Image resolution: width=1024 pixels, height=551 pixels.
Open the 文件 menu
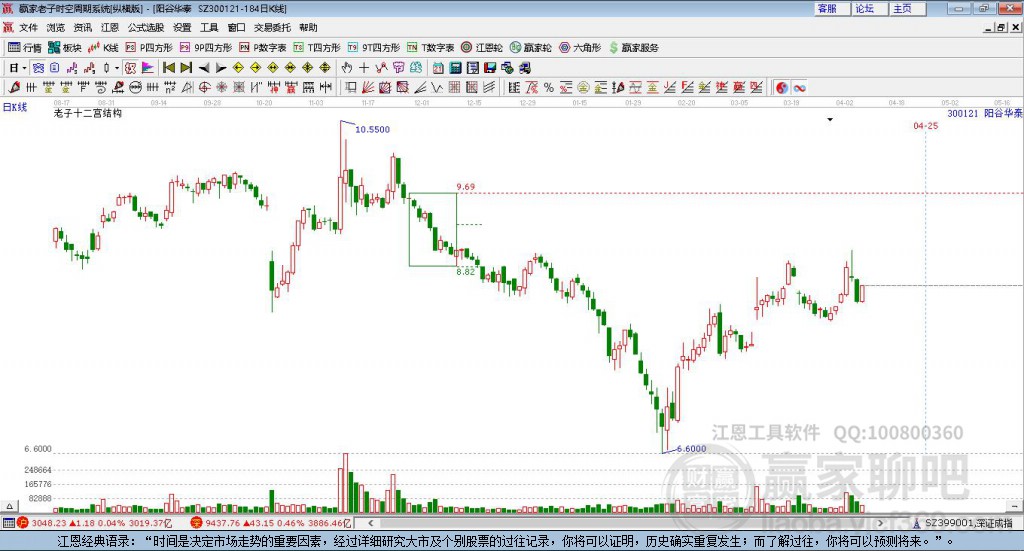(x=28, y=27)
